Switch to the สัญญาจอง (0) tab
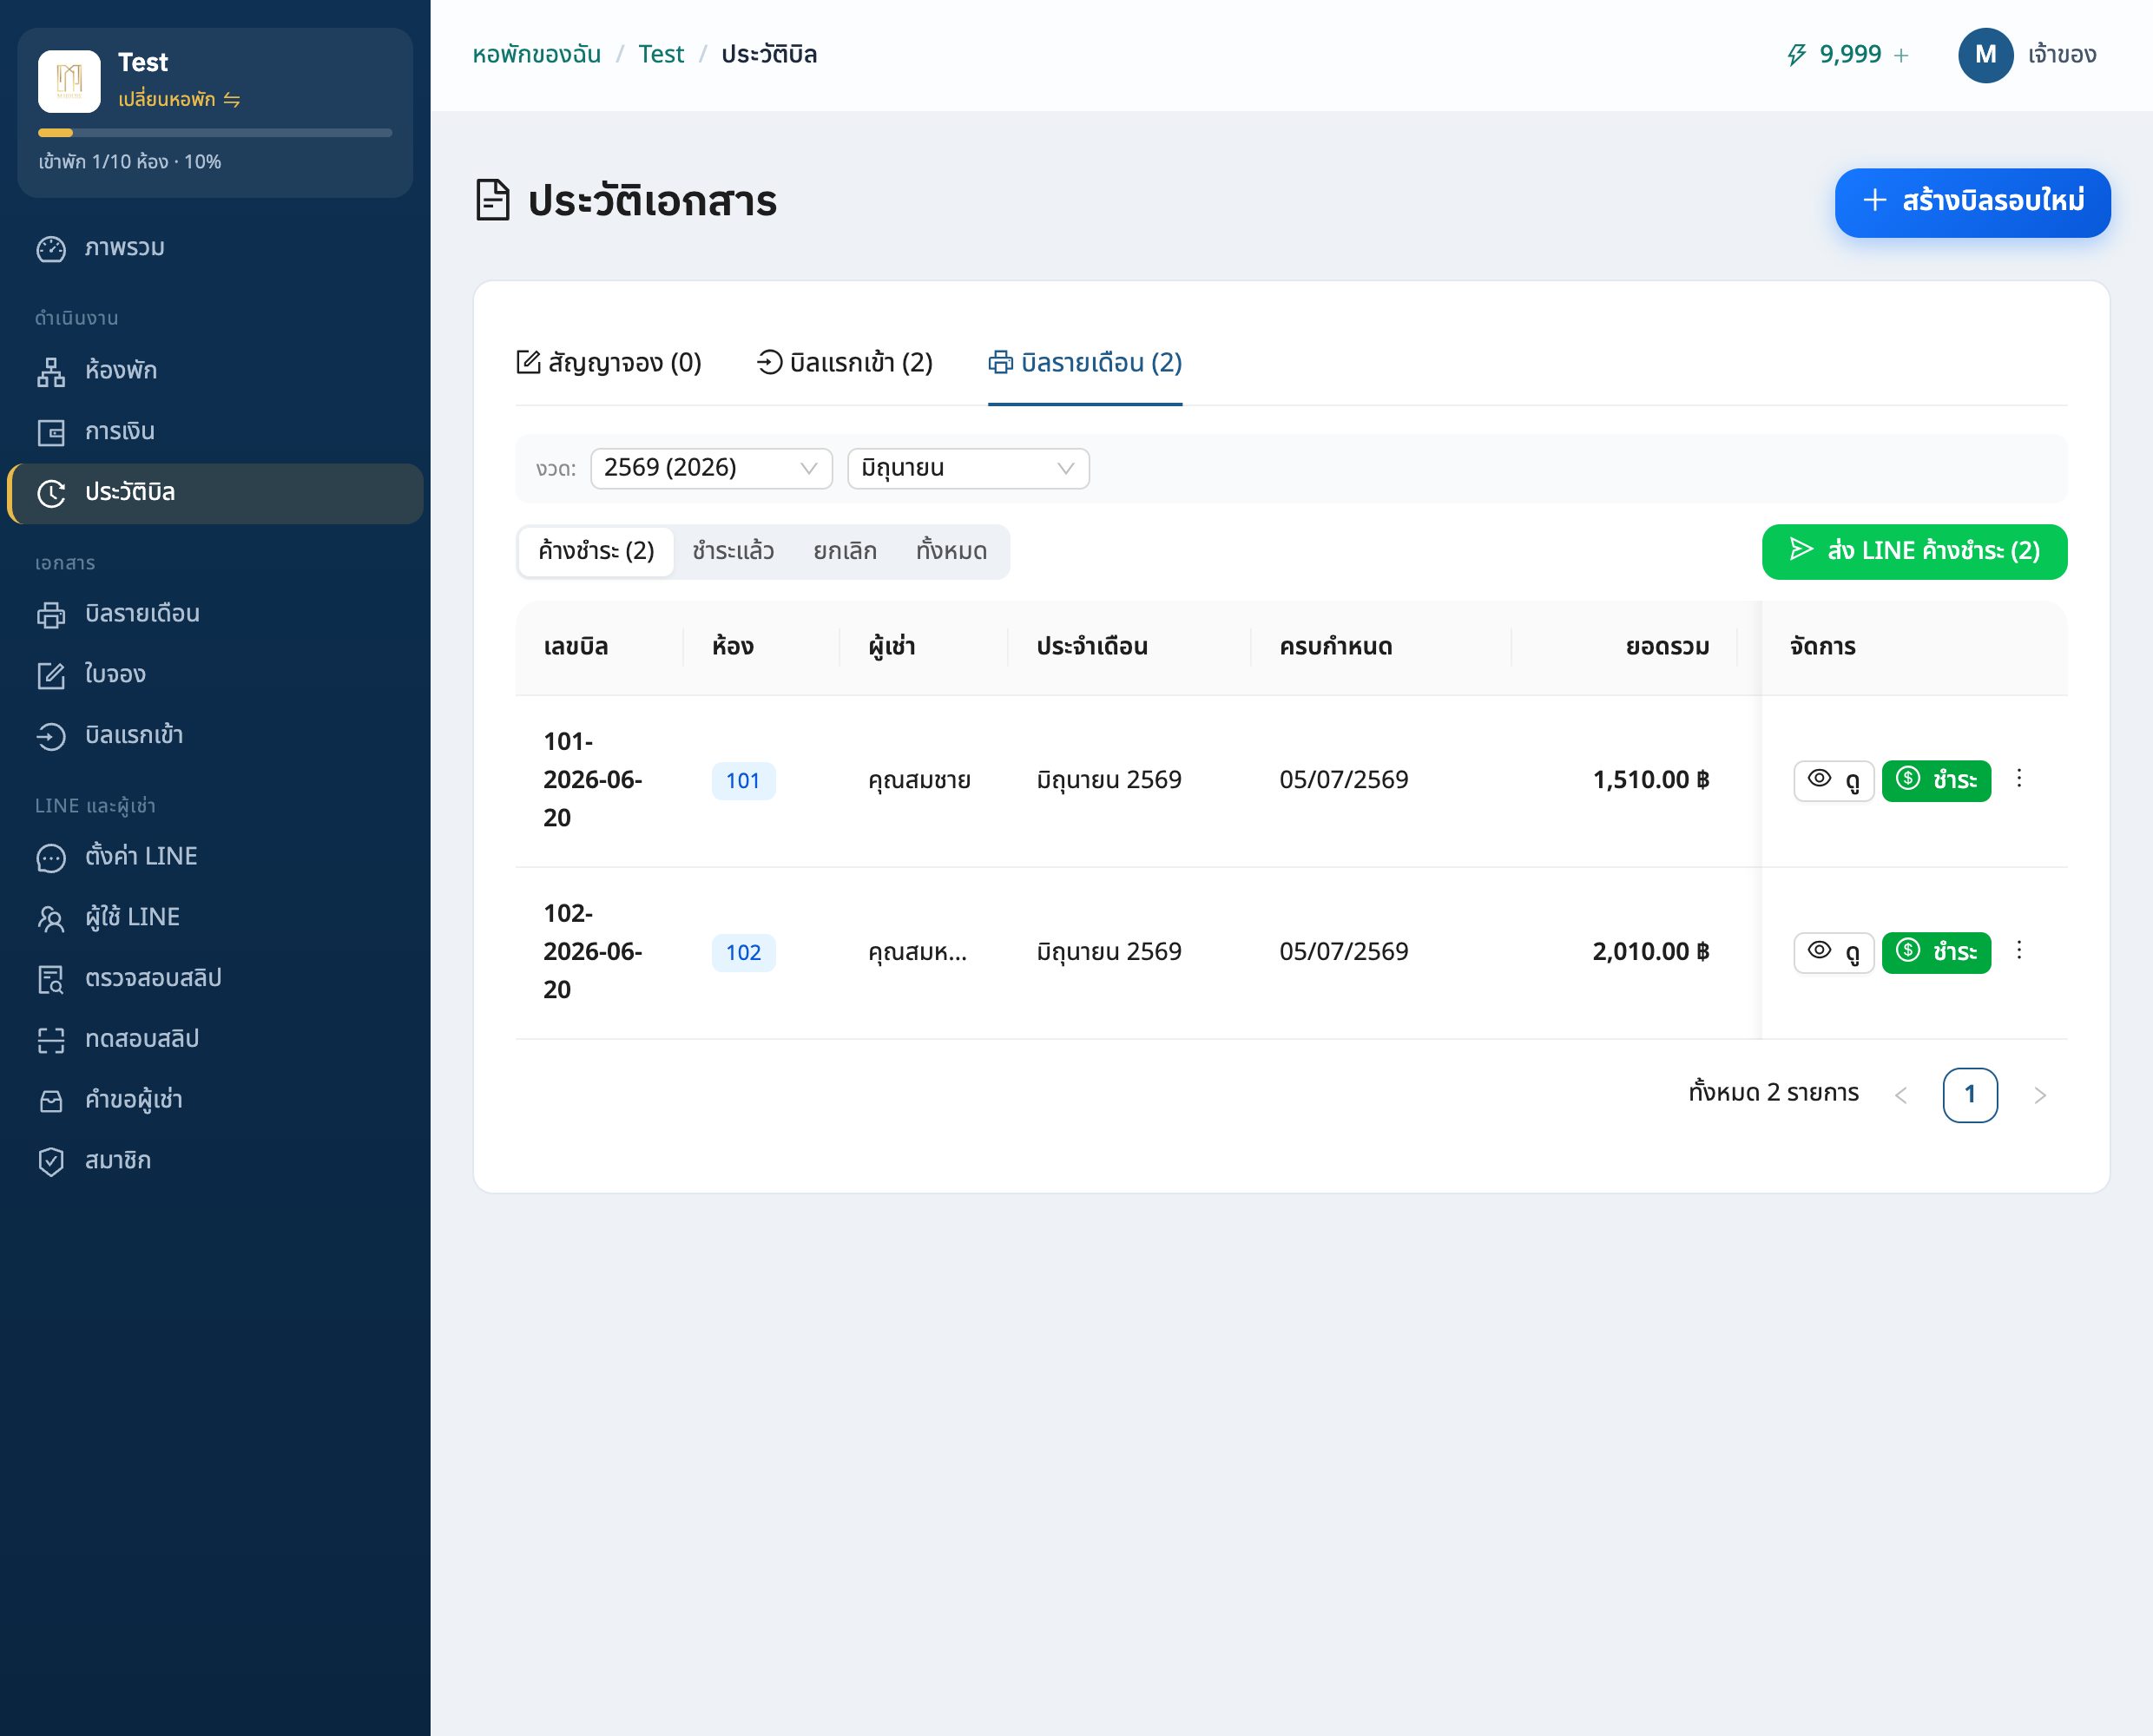This screenshot has height=1736, width=2153. tap(608, 362)
